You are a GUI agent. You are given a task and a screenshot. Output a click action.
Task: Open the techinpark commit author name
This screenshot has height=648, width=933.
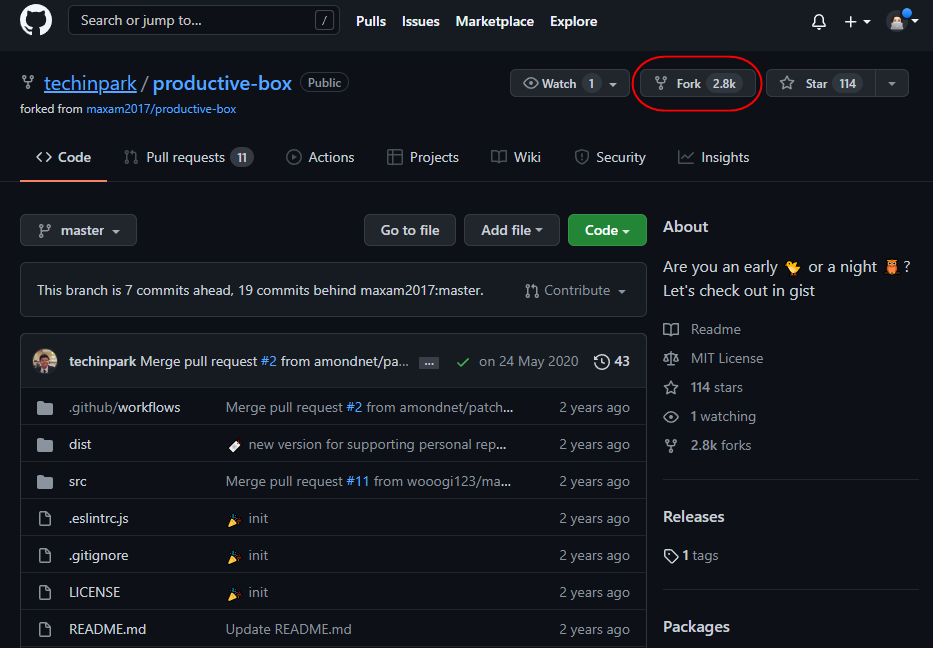tap(102, 362)
